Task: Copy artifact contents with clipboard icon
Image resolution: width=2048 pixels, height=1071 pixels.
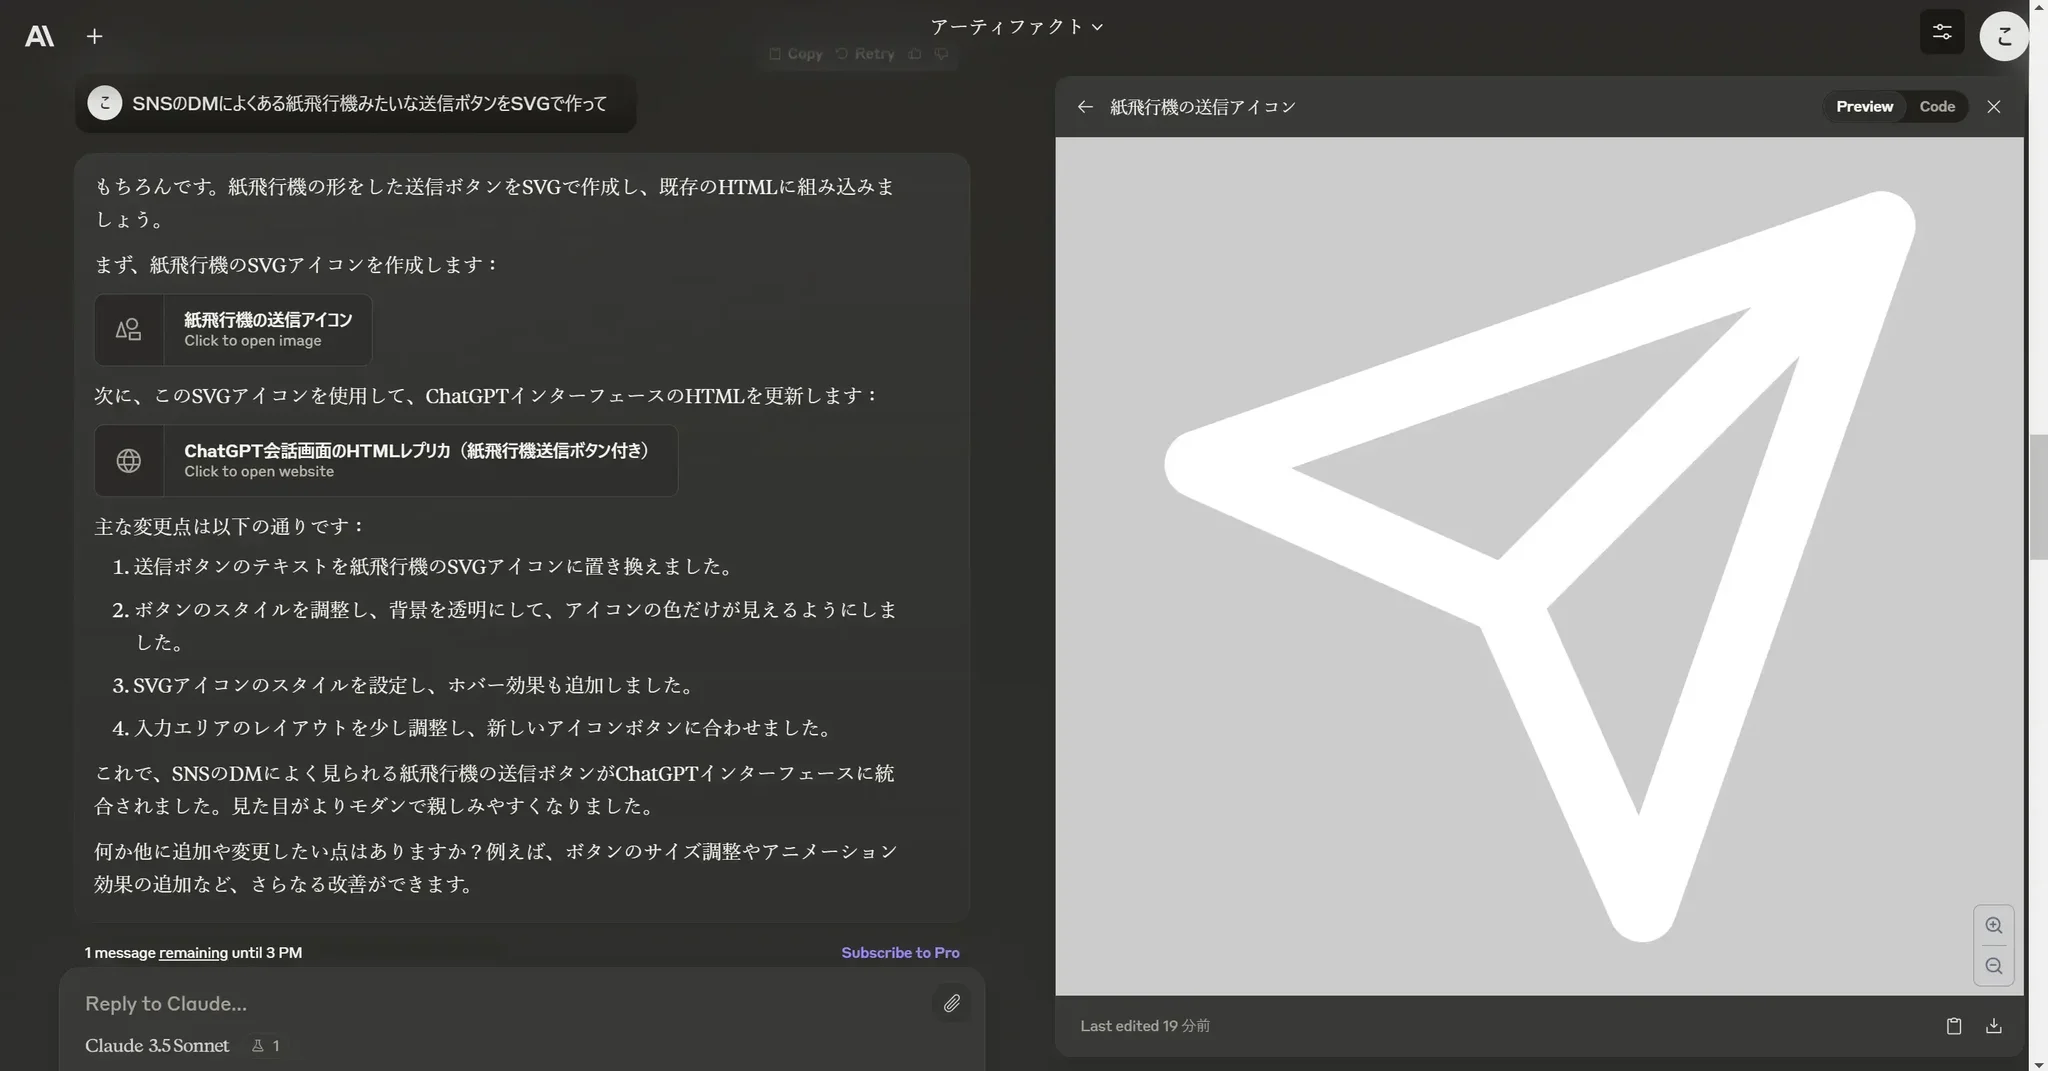Action: pyautogui.click(x=1953, y=1026)
